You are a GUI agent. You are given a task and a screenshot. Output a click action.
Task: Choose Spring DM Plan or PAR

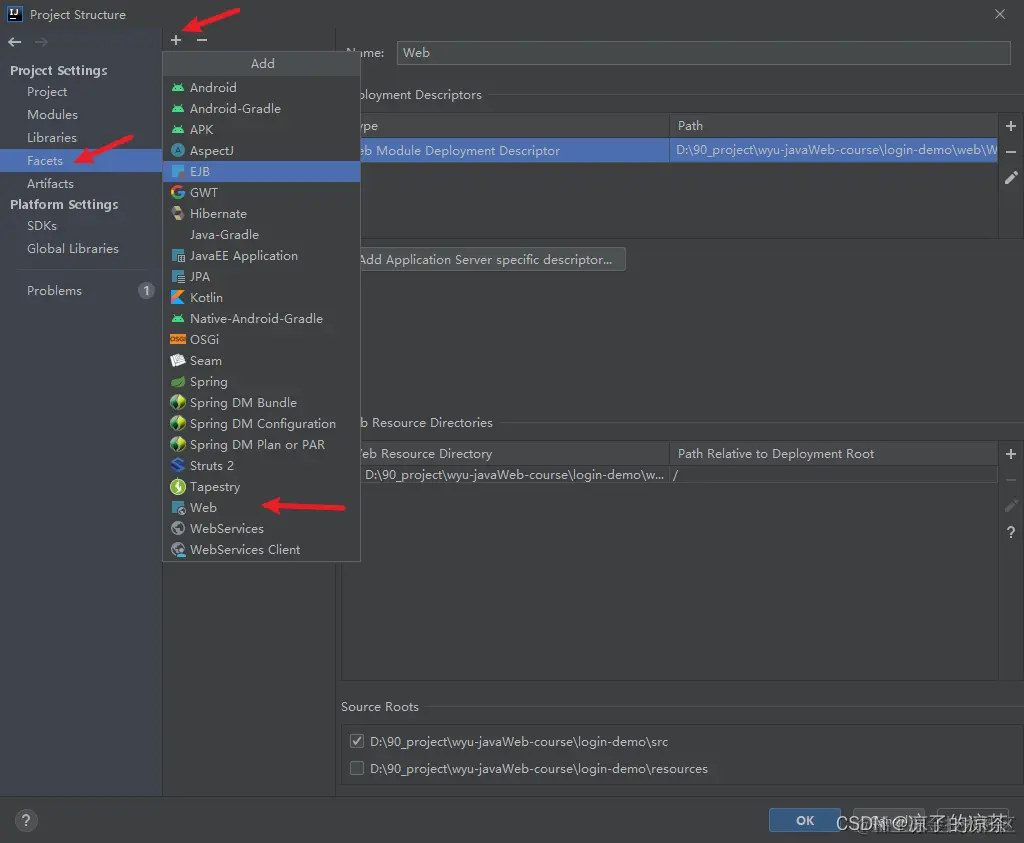coord(261,445)
